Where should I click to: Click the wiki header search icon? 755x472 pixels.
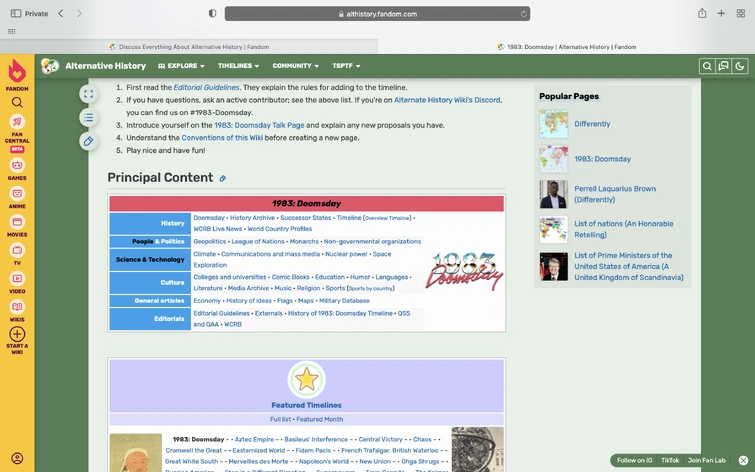pyautogui.click(x=707, y=66)
